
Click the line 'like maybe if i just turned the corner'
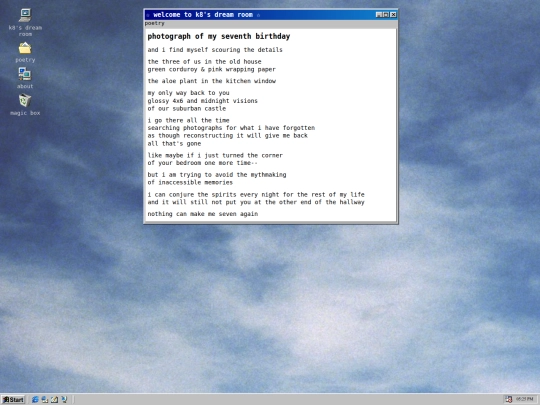215,155
